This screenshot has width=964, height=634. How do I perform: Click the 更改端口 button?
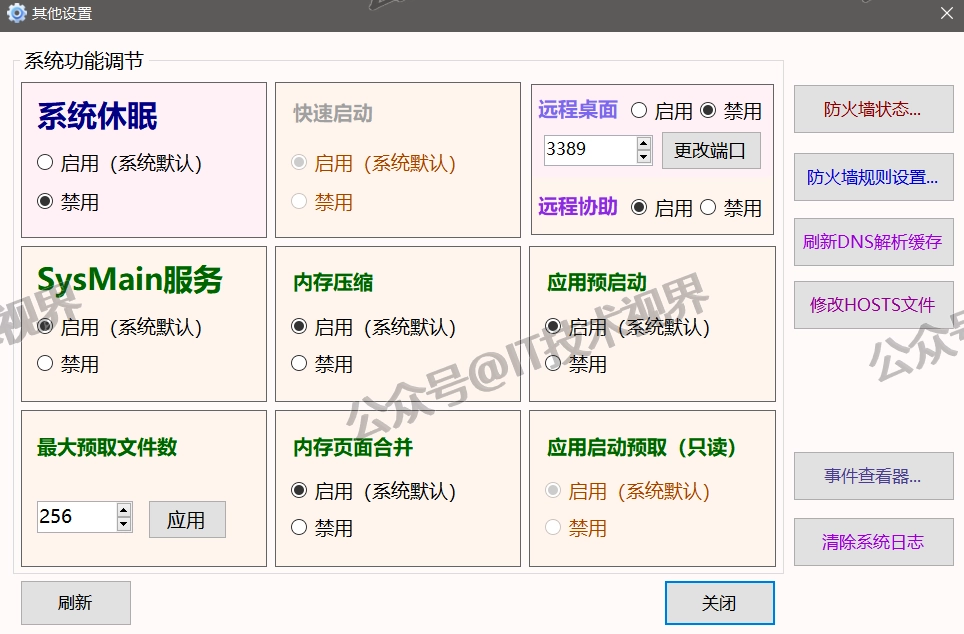711,151
